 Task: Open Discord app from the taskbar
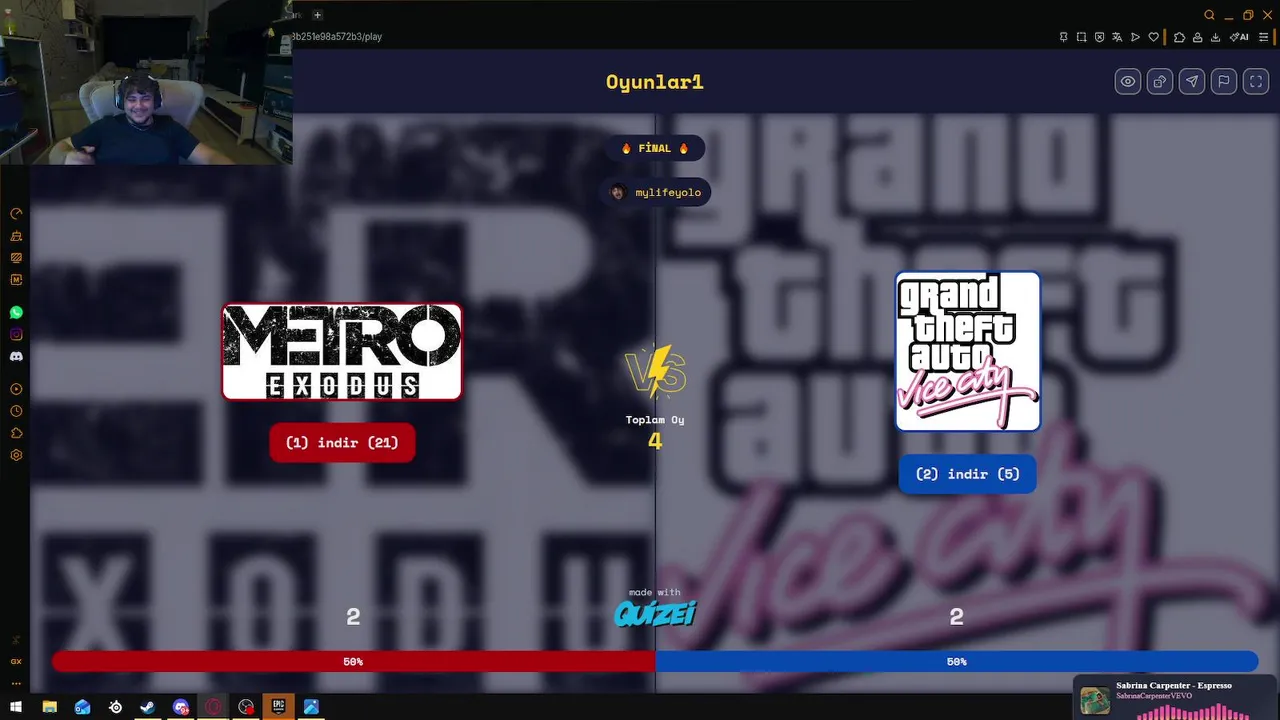(x=180, y=707)
